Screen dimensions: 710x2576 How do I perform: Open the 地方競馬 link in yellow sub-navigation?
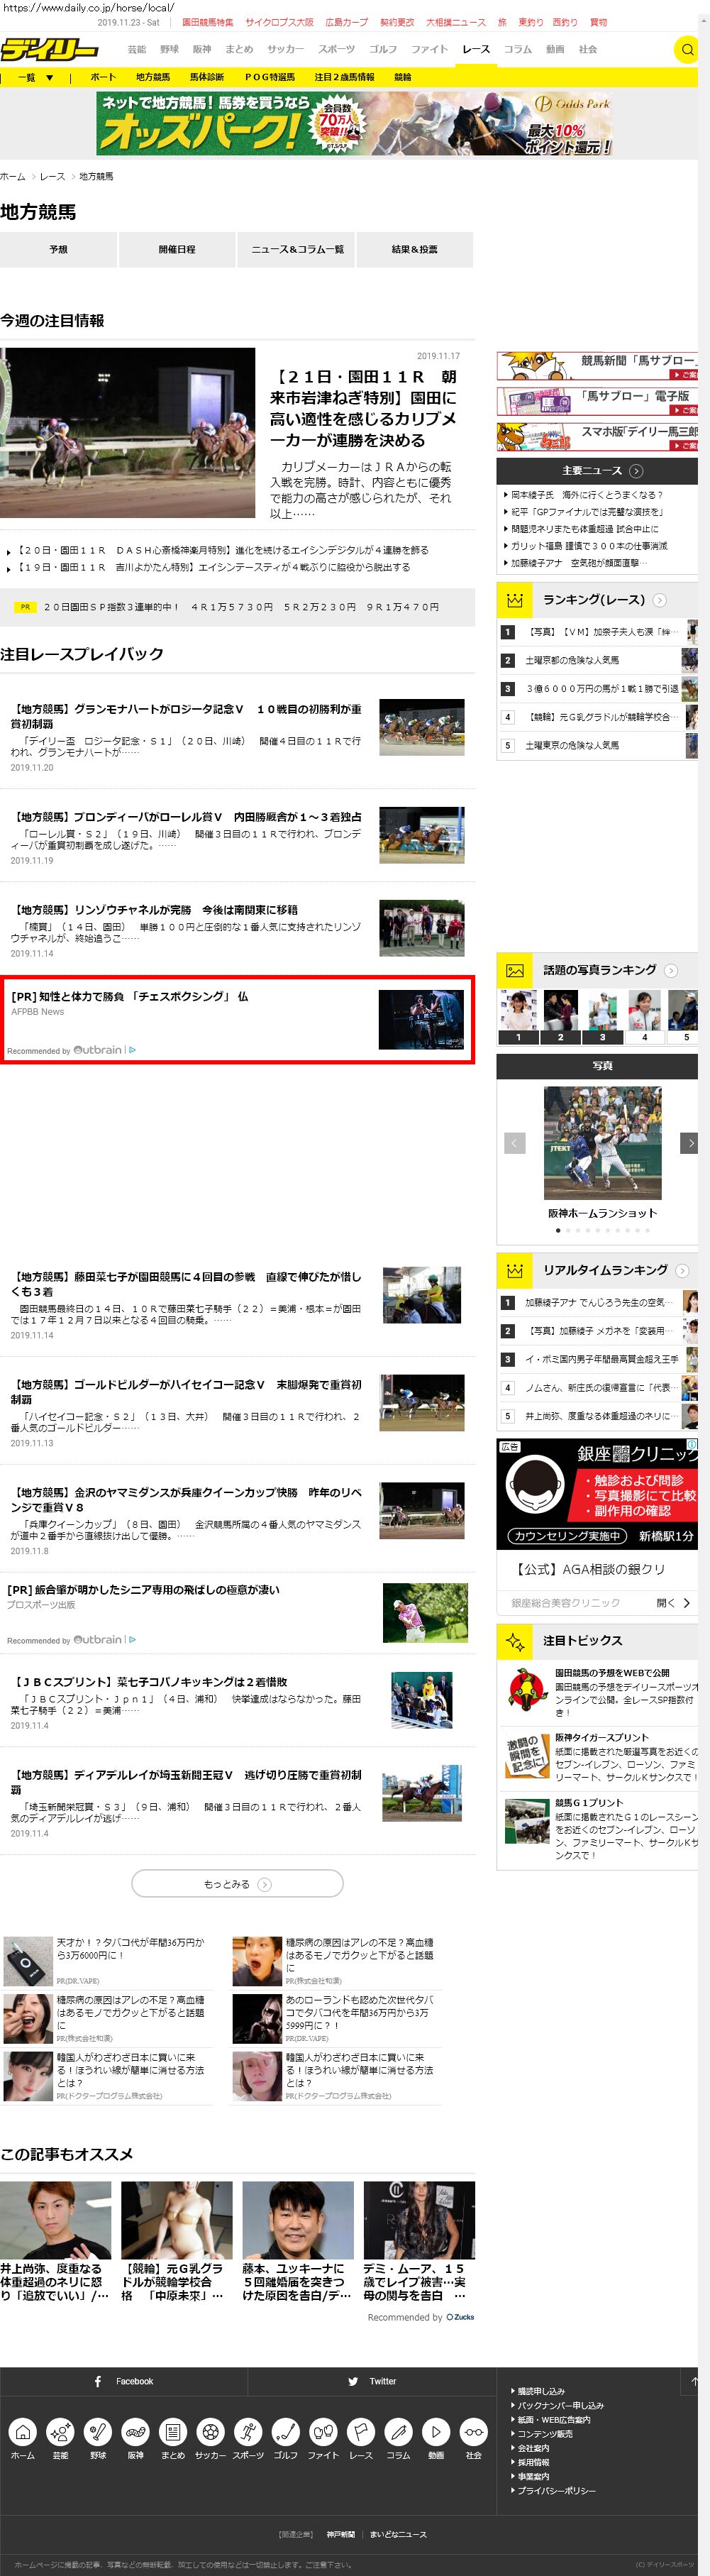coord(153,77)
